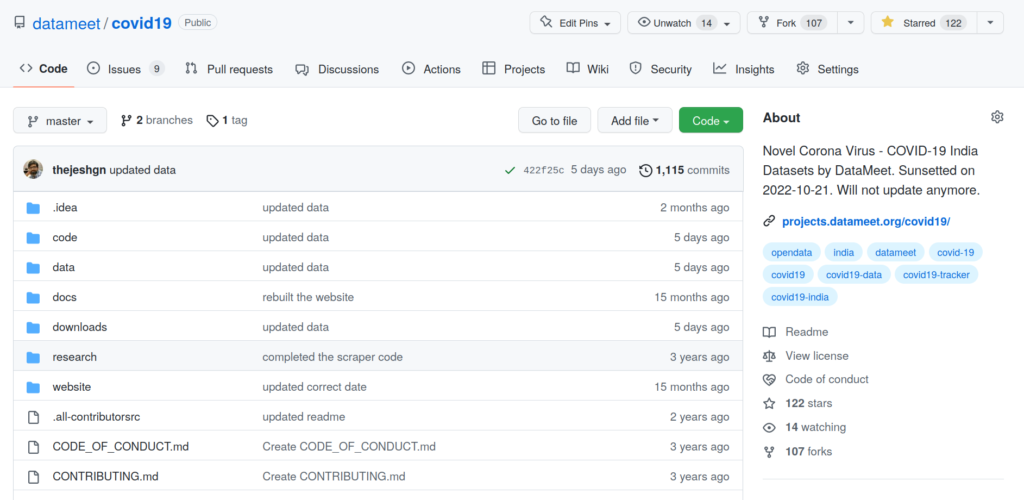
Task: Click the Starred button
Action: pyautogui.click(x=923, y=23)
